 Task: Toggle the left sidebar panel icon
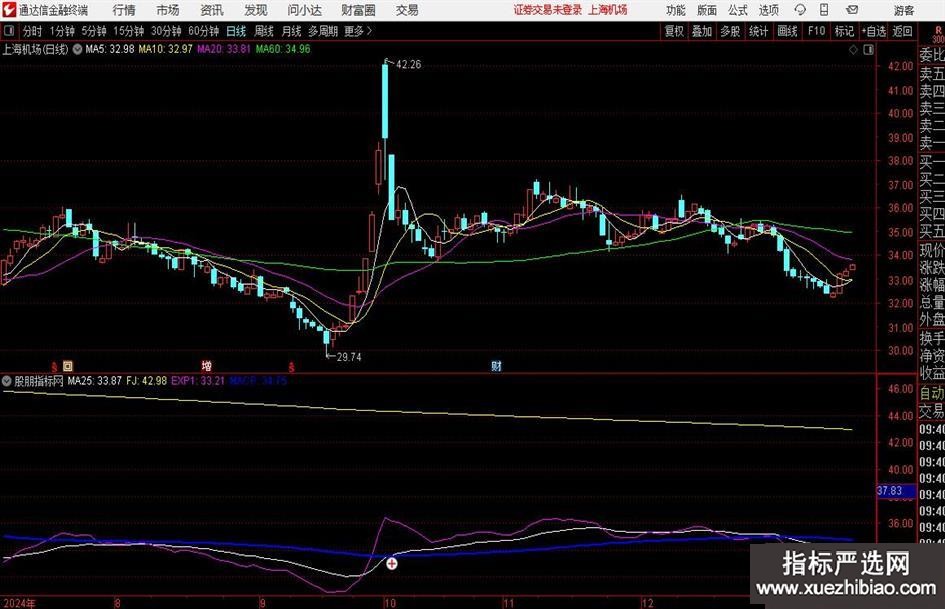[x=9, y=31]
